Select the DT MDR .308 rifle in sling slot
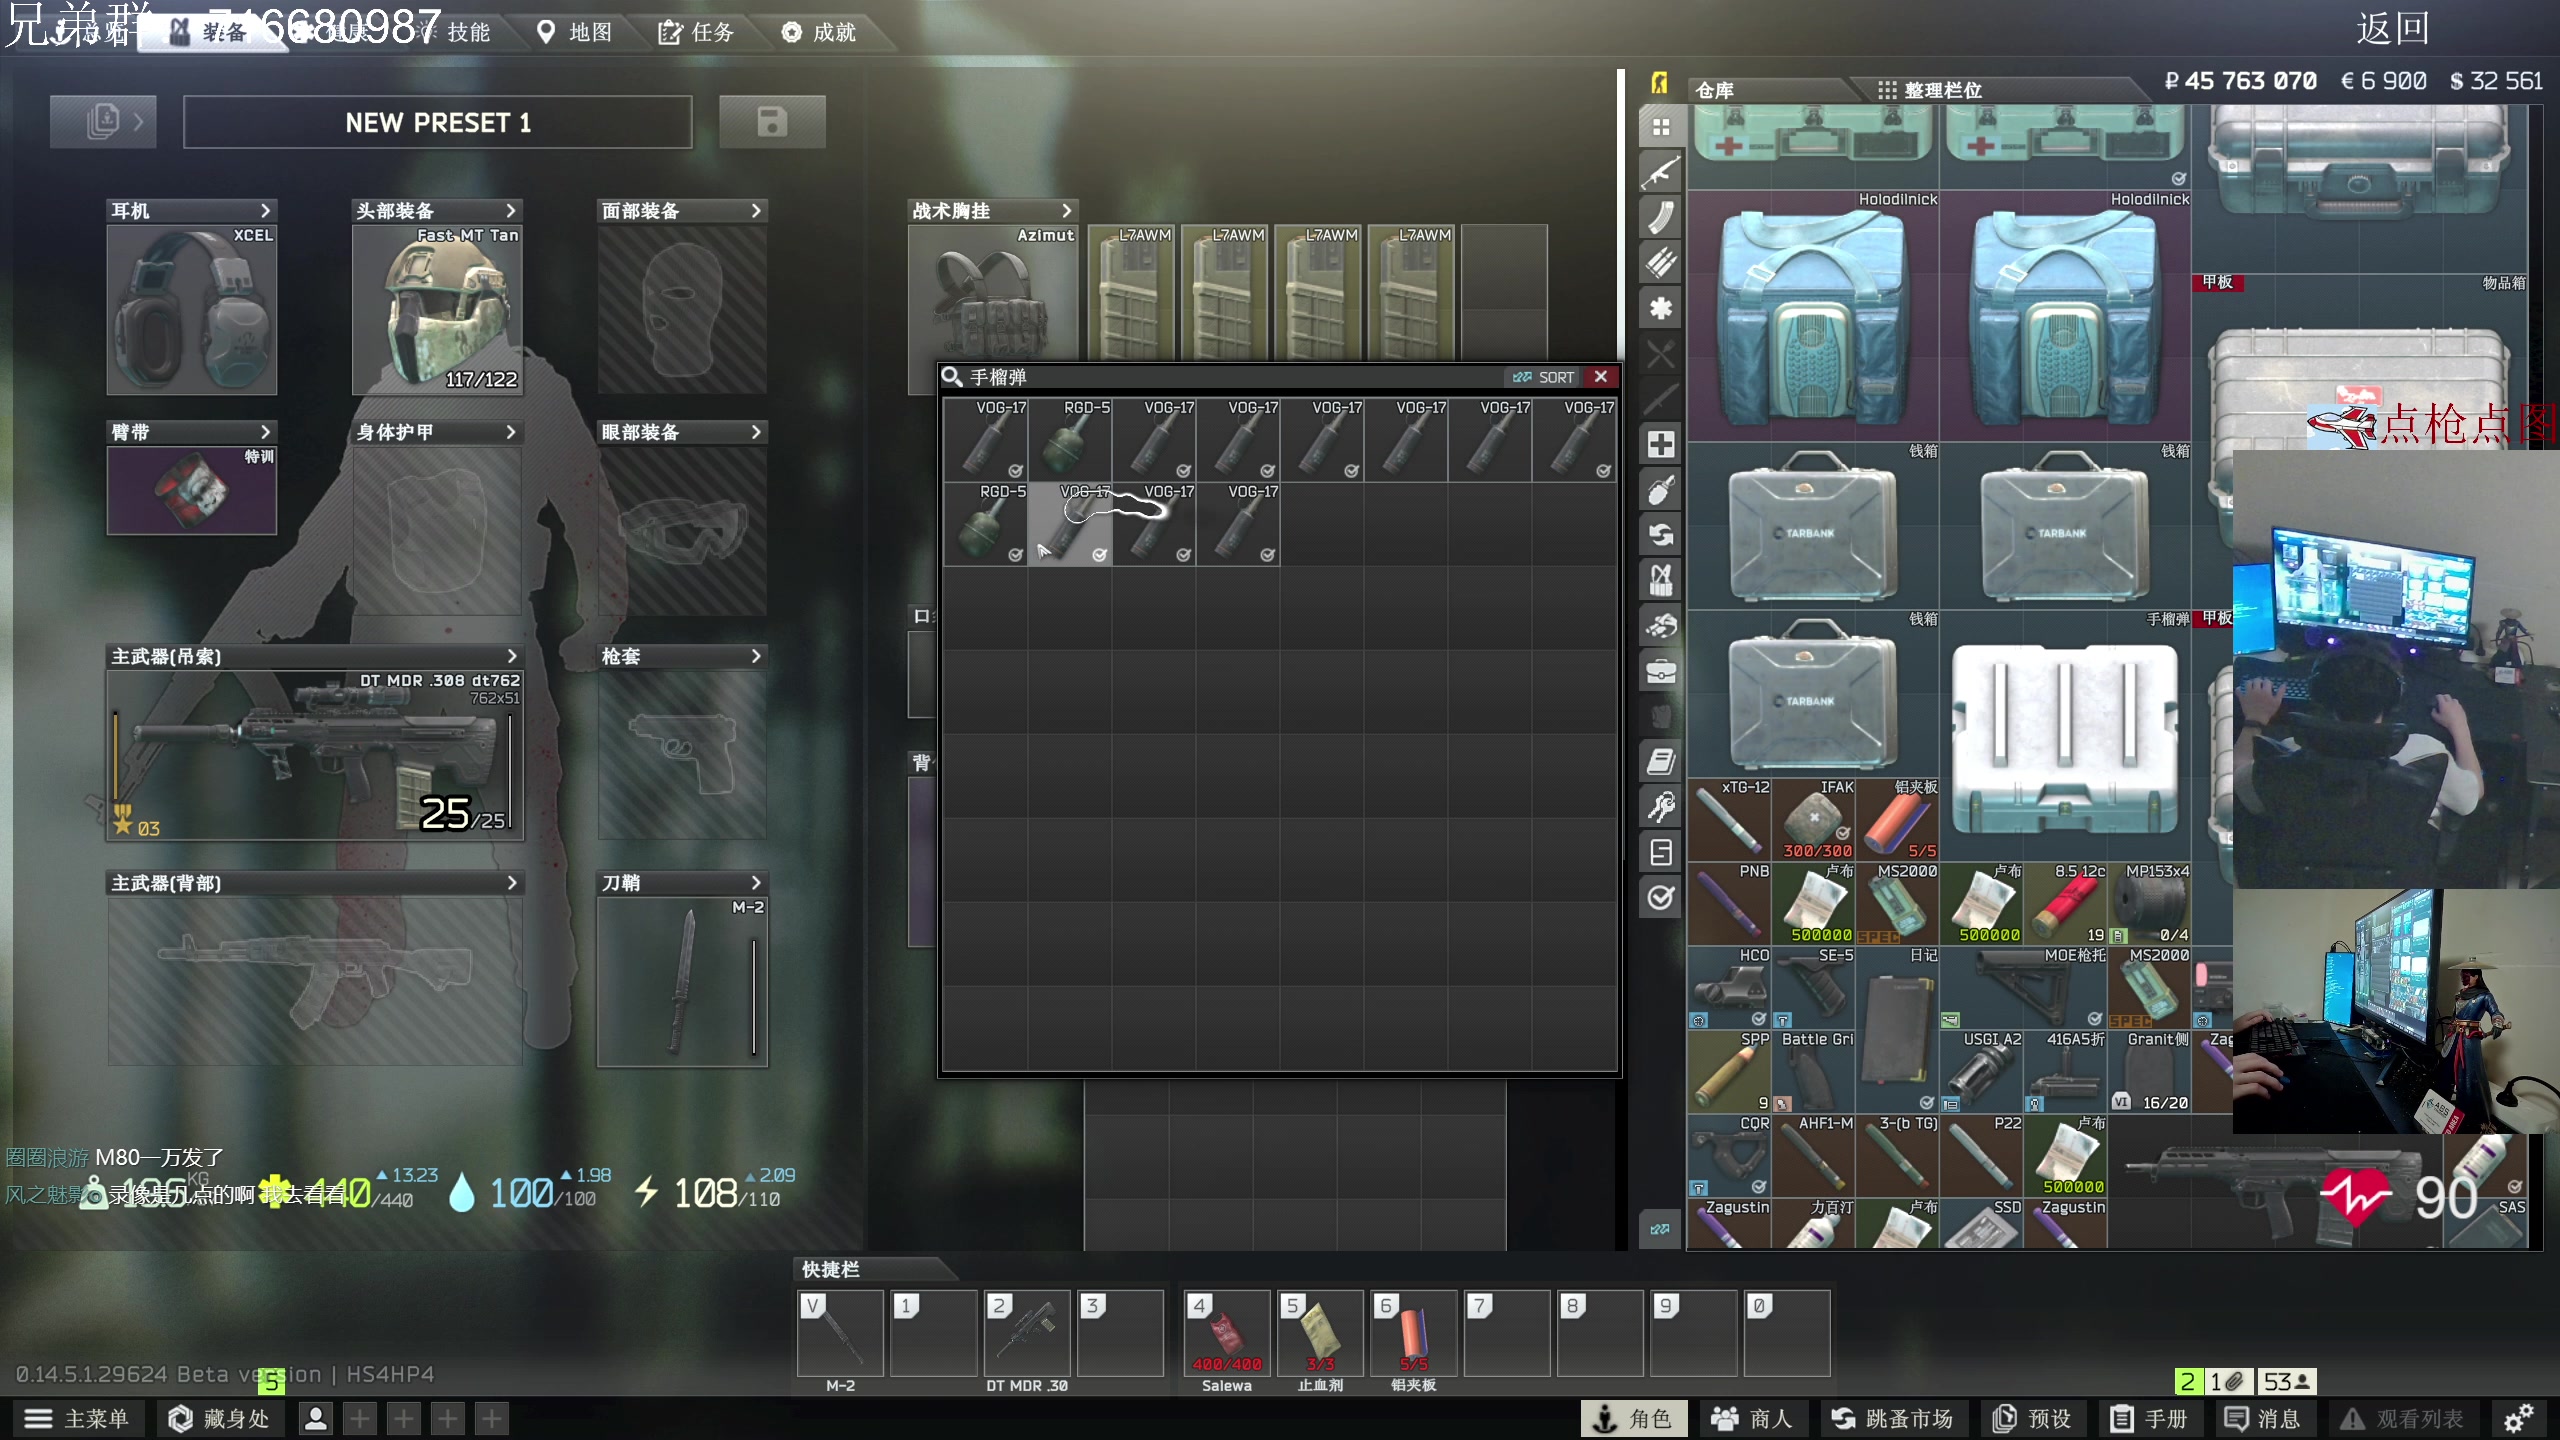 click(315, 755)
